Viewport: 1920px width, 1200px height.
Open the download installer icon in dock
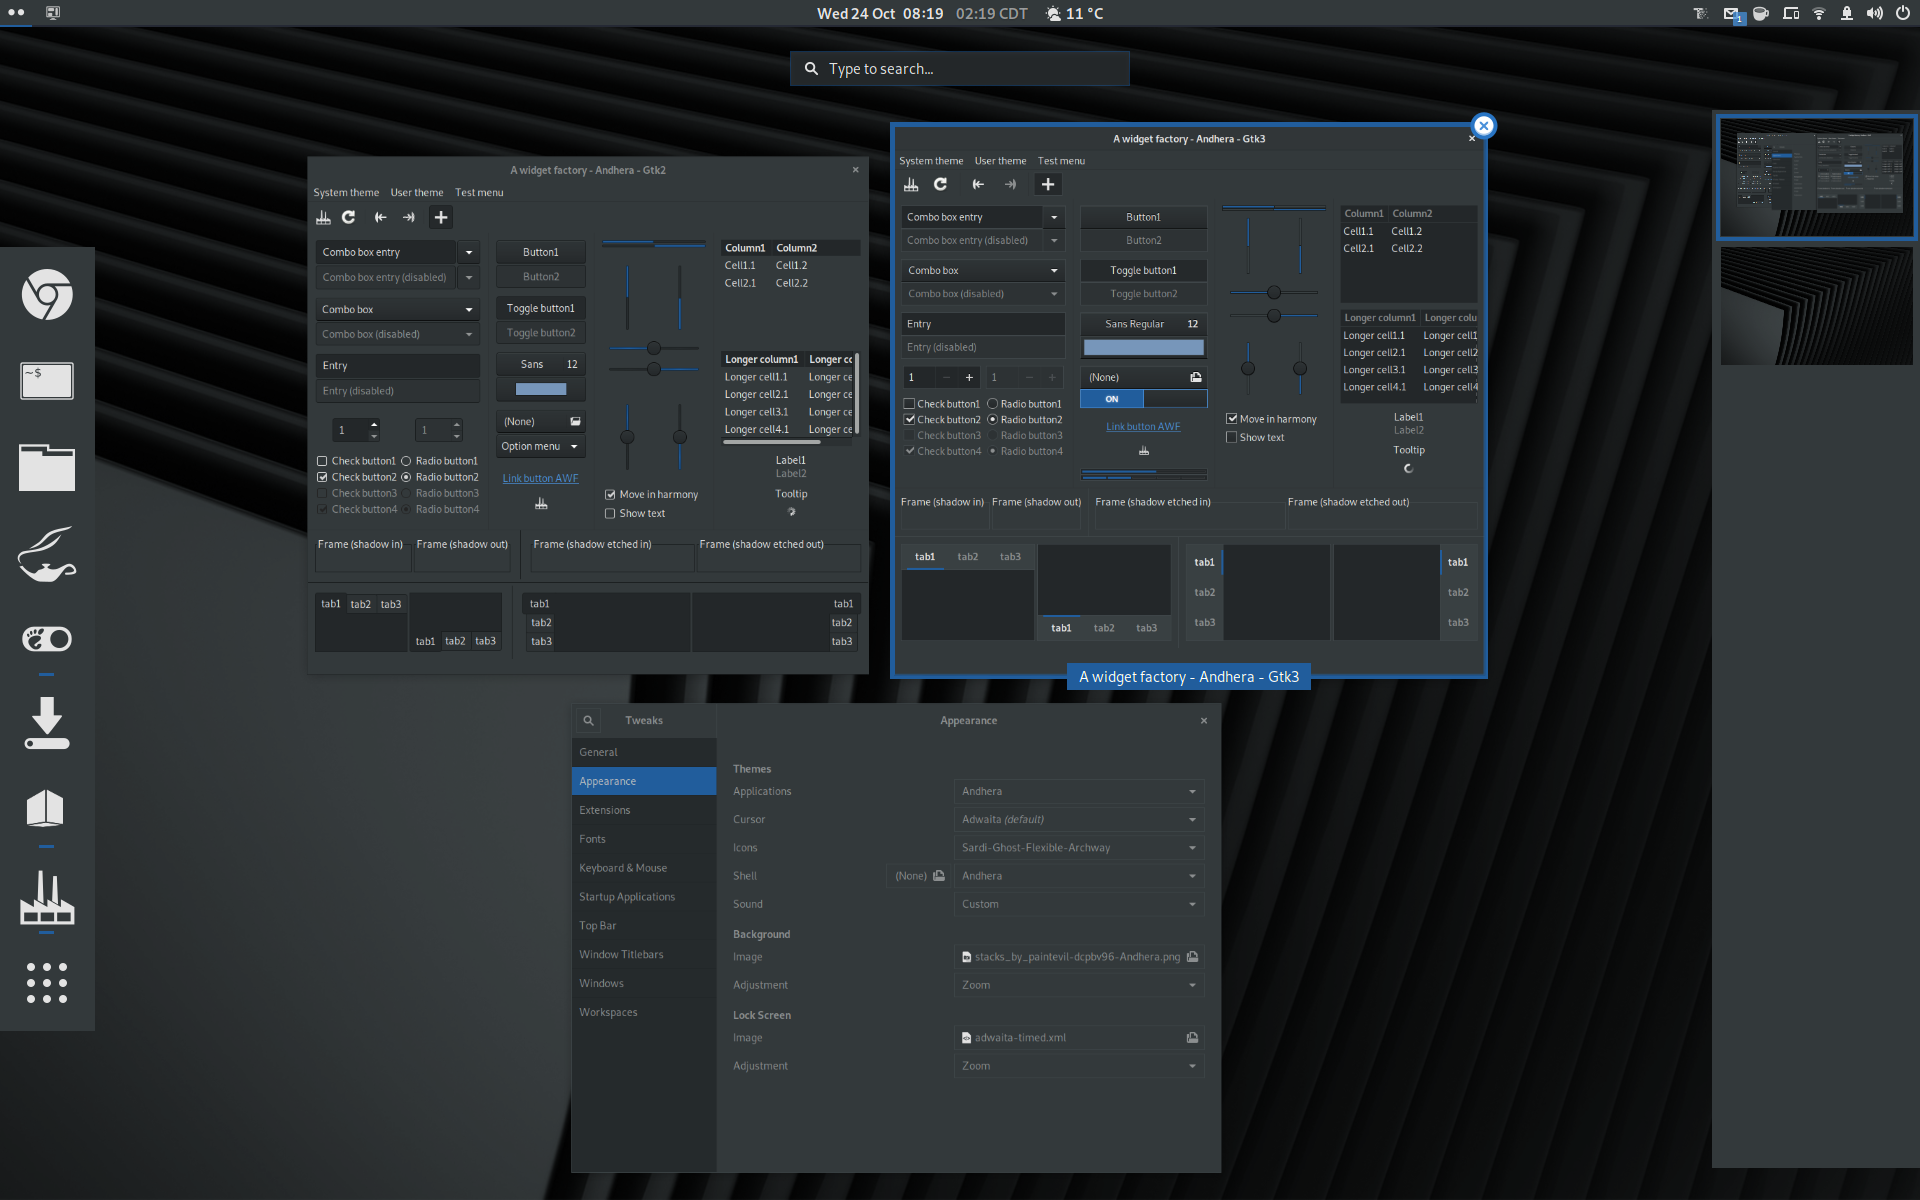(x=47, y=724)
